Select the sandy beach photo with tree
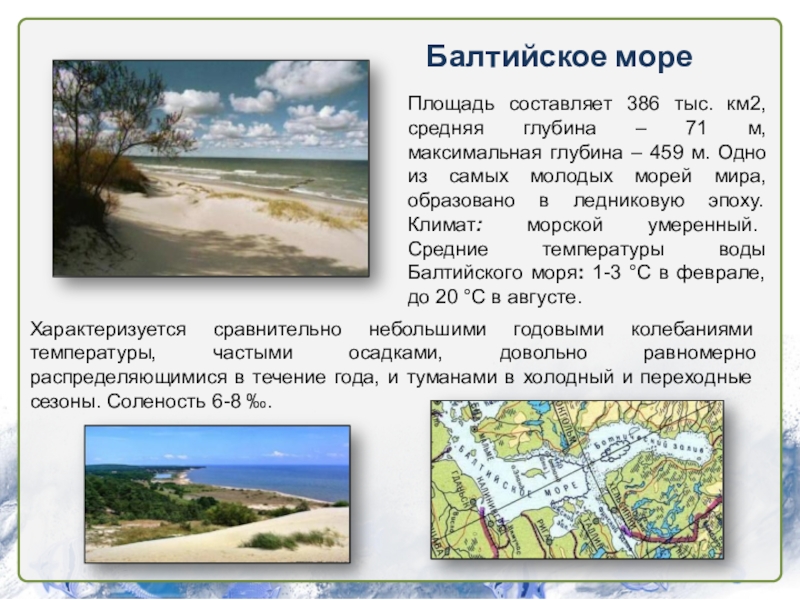This screenshot has width=800, height=600. [210, 168]
